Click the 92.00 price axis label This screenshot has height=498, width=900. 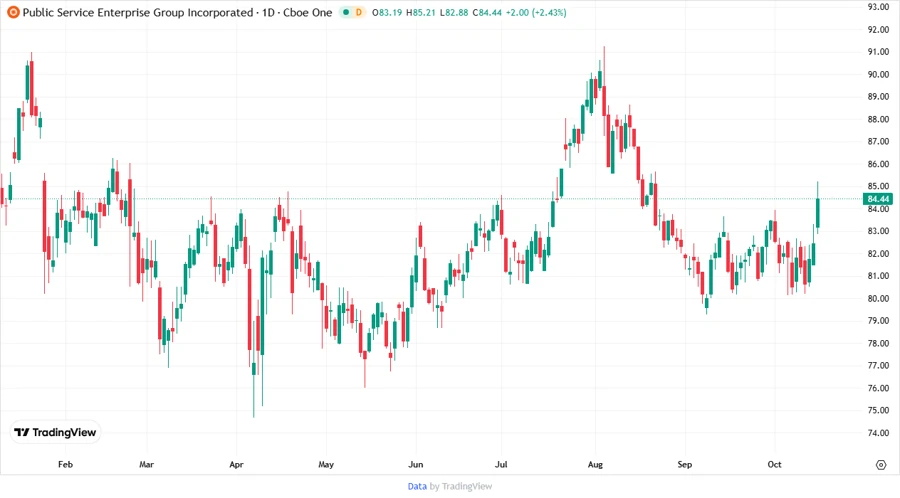(878, 30)
